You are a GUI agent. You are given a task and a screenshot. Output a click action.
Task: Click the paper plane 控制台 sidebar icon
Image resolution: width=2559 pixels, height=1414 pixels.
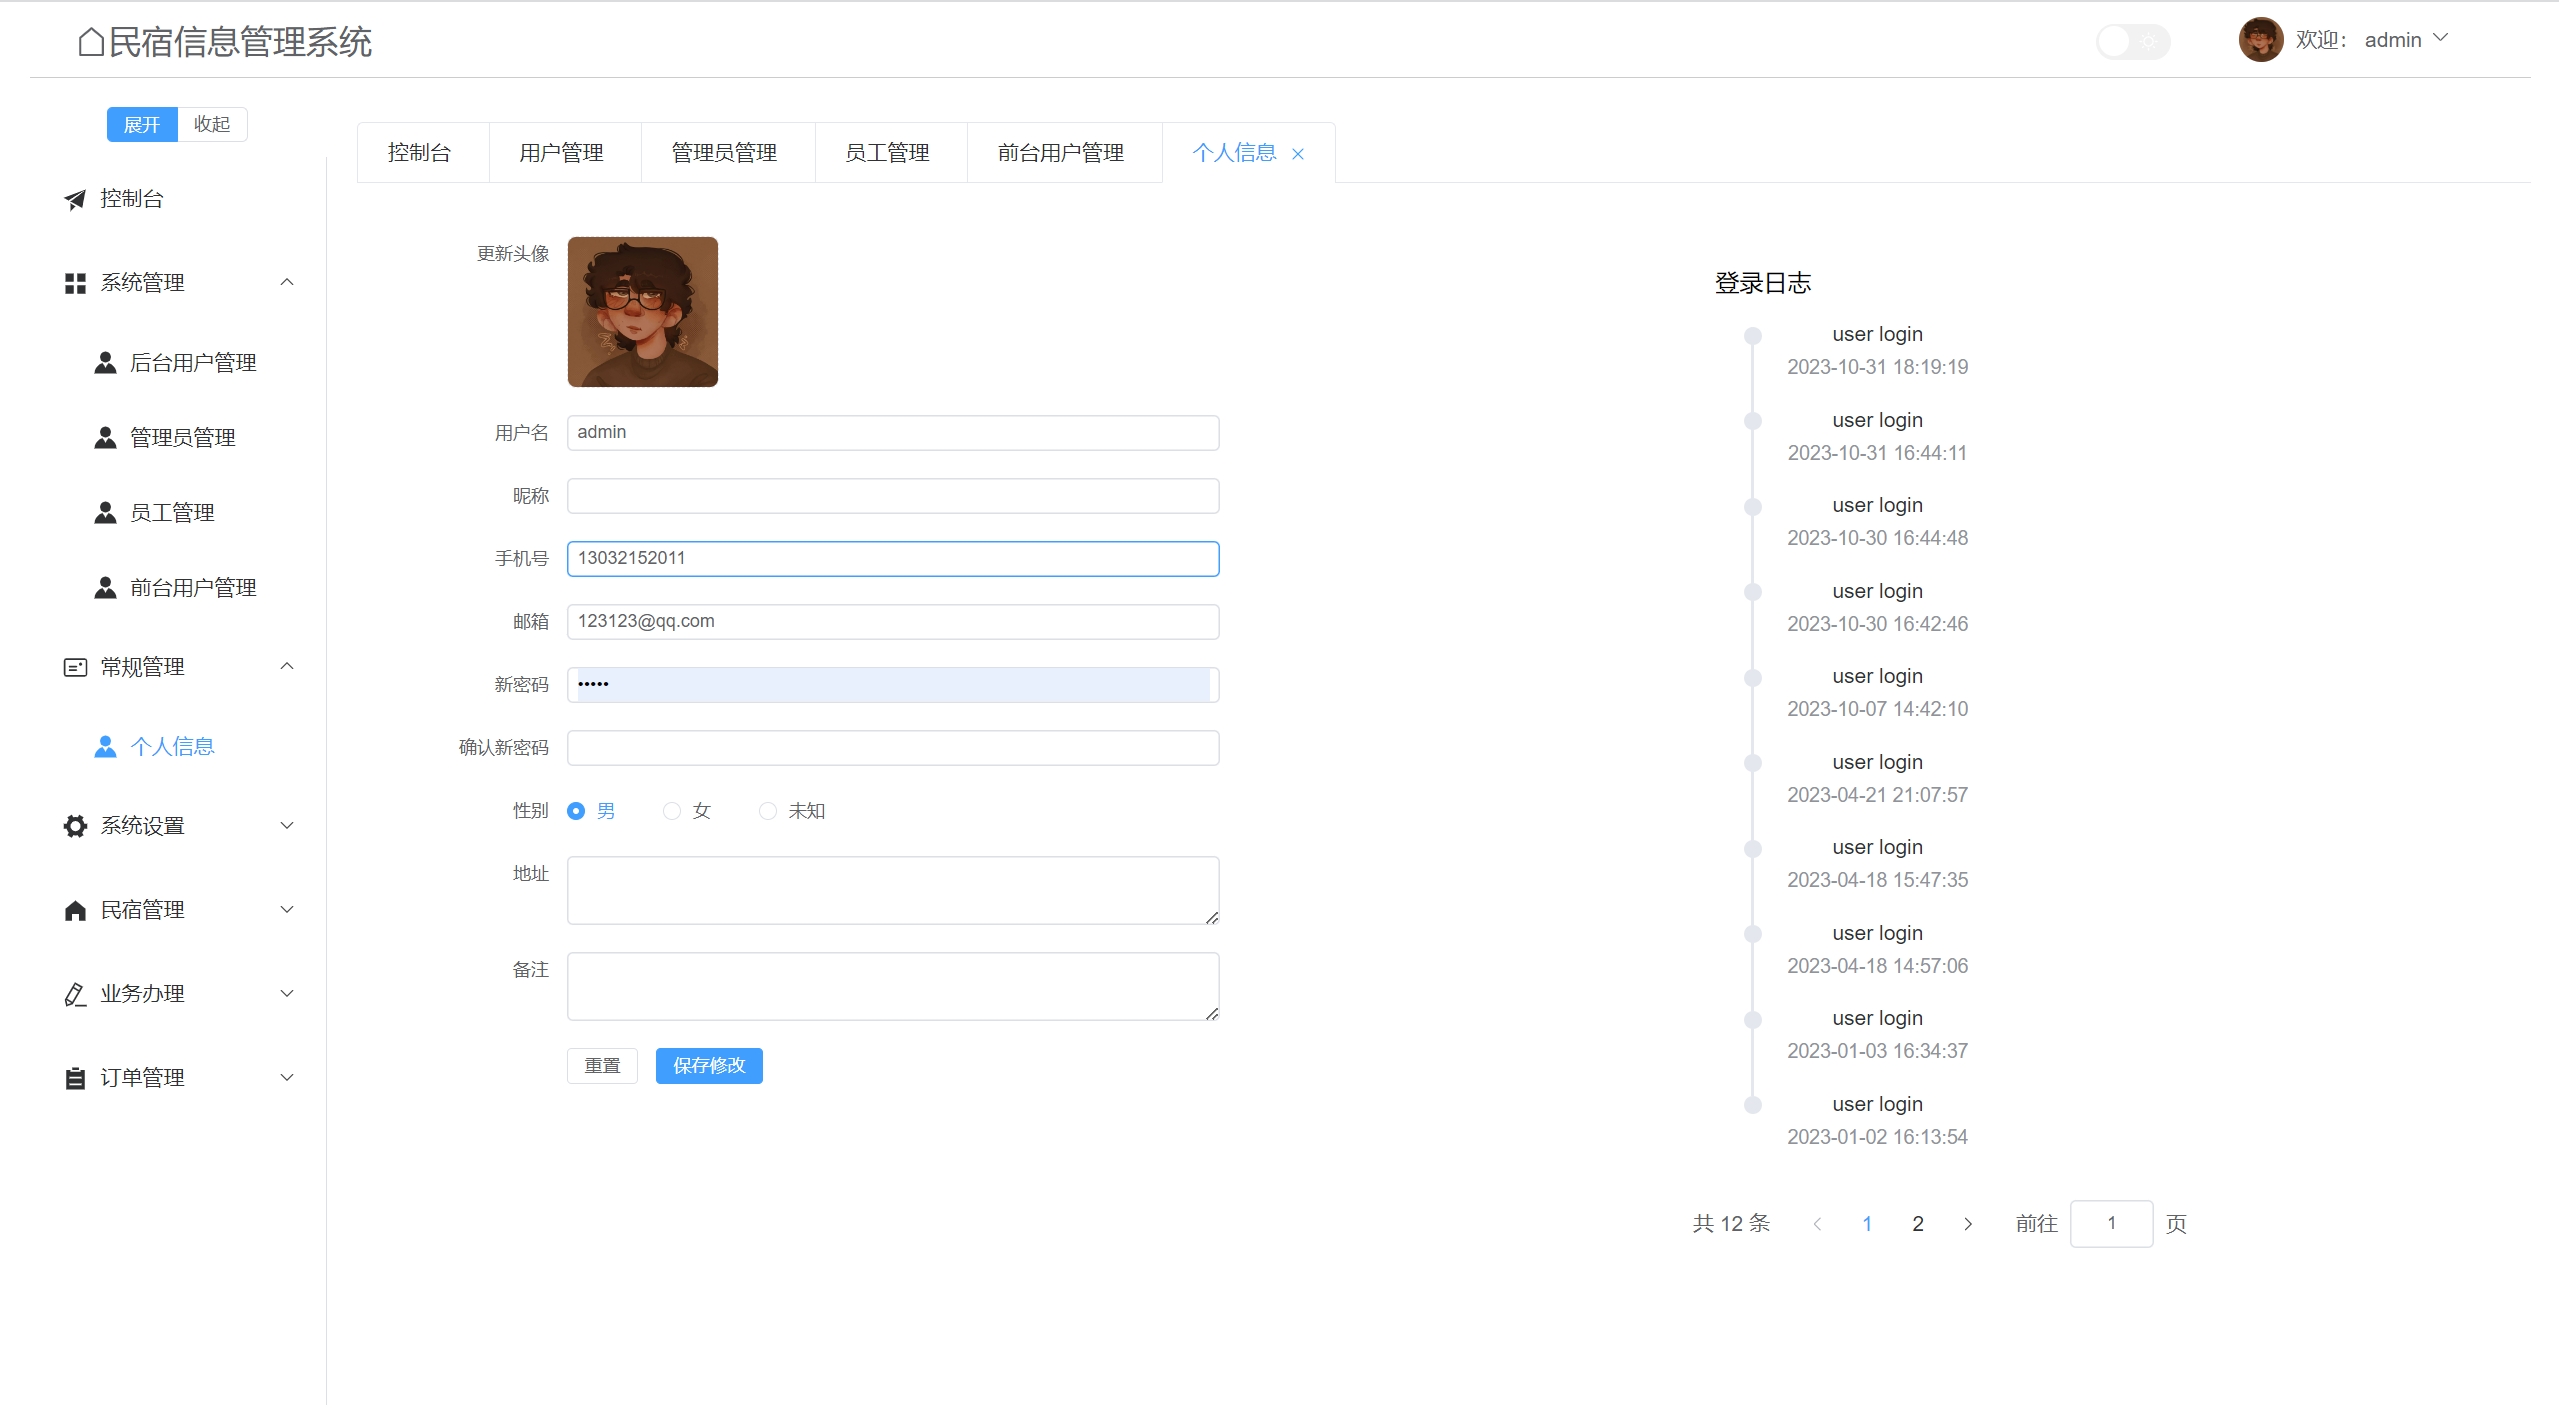pos(75,199)
